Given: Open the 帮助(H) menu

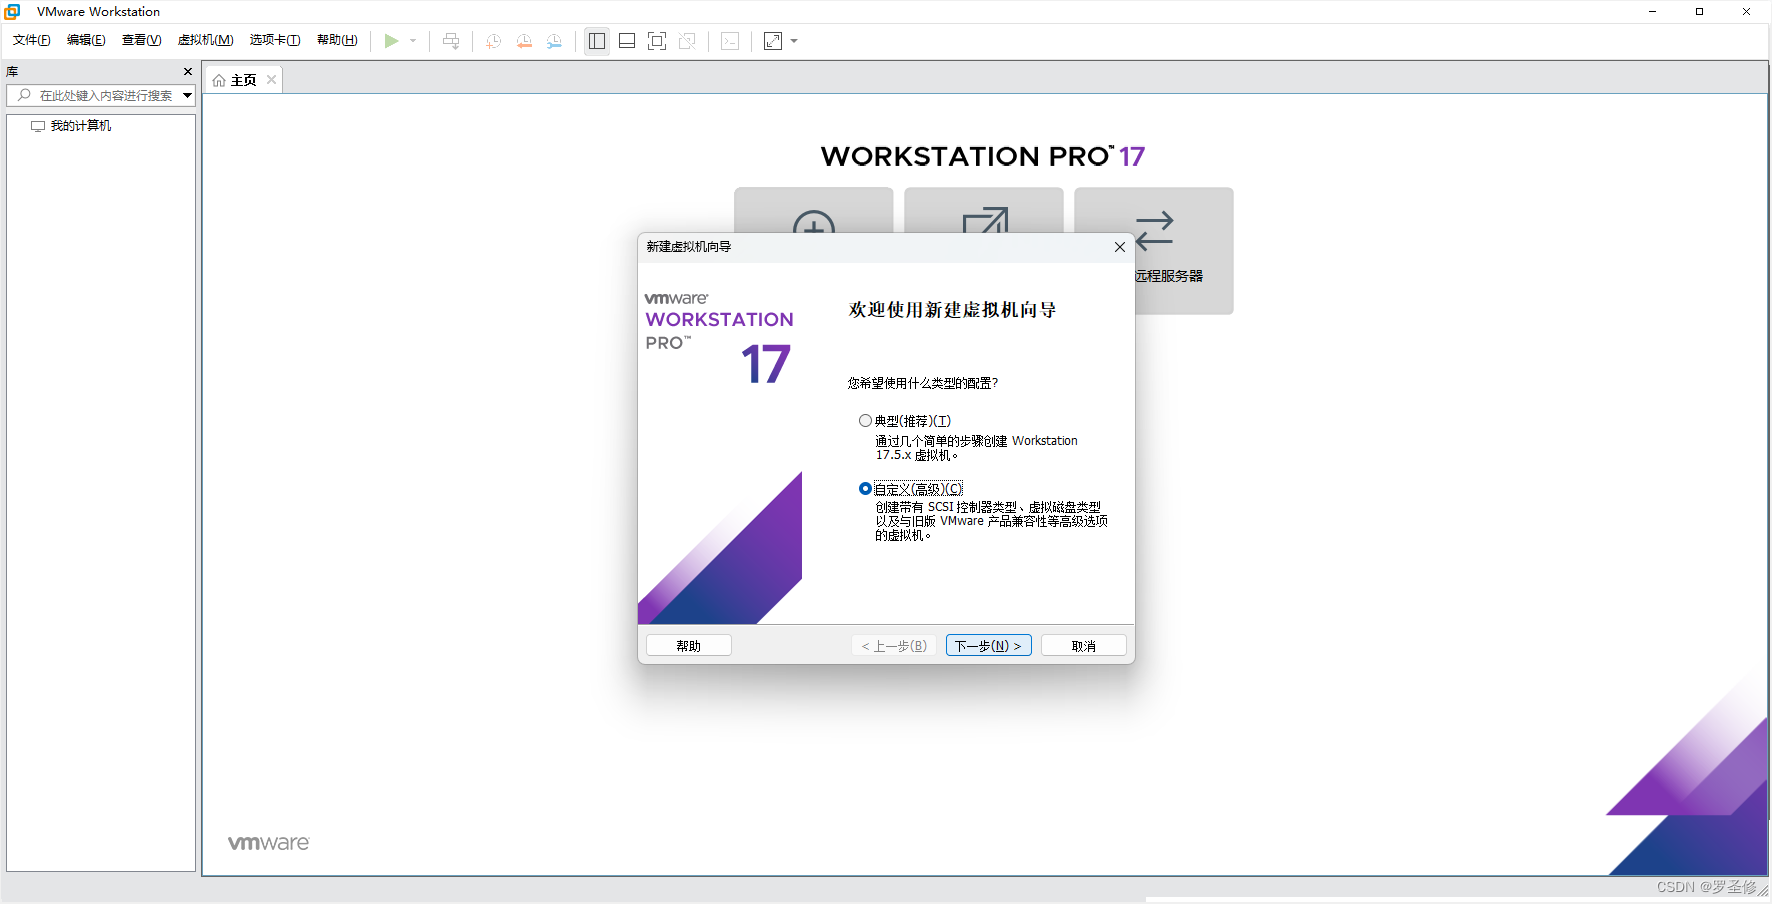Looking at the screenshot, I should click(x=337, y=40).
